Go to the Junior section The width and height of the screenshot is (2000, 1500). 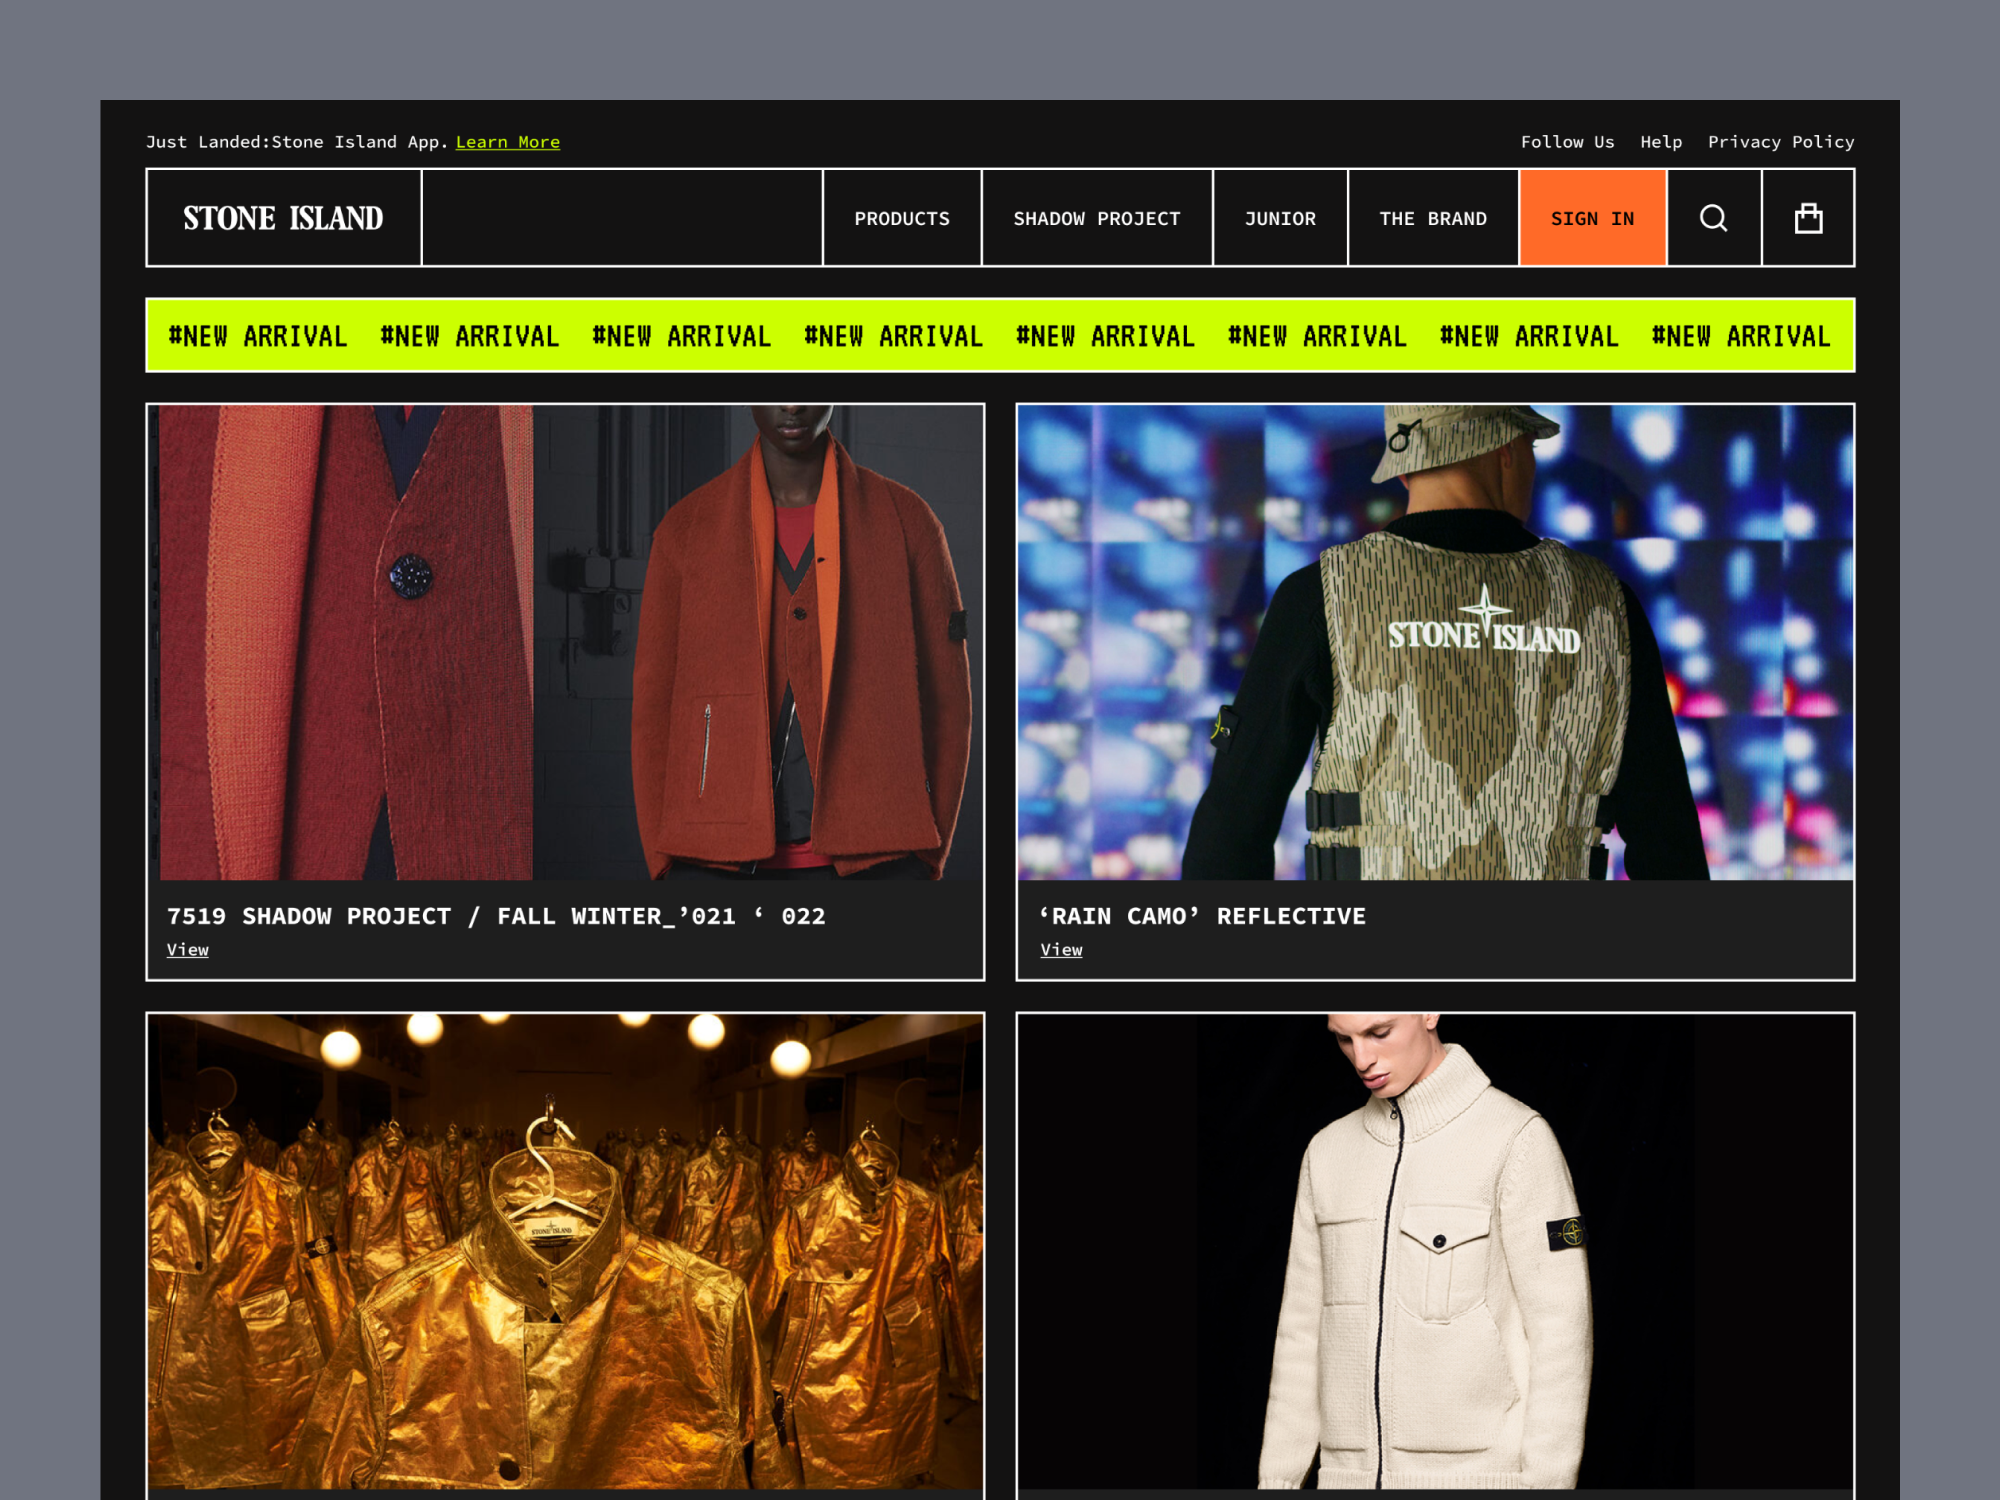pyautogui.click(x=1280, y=218)
